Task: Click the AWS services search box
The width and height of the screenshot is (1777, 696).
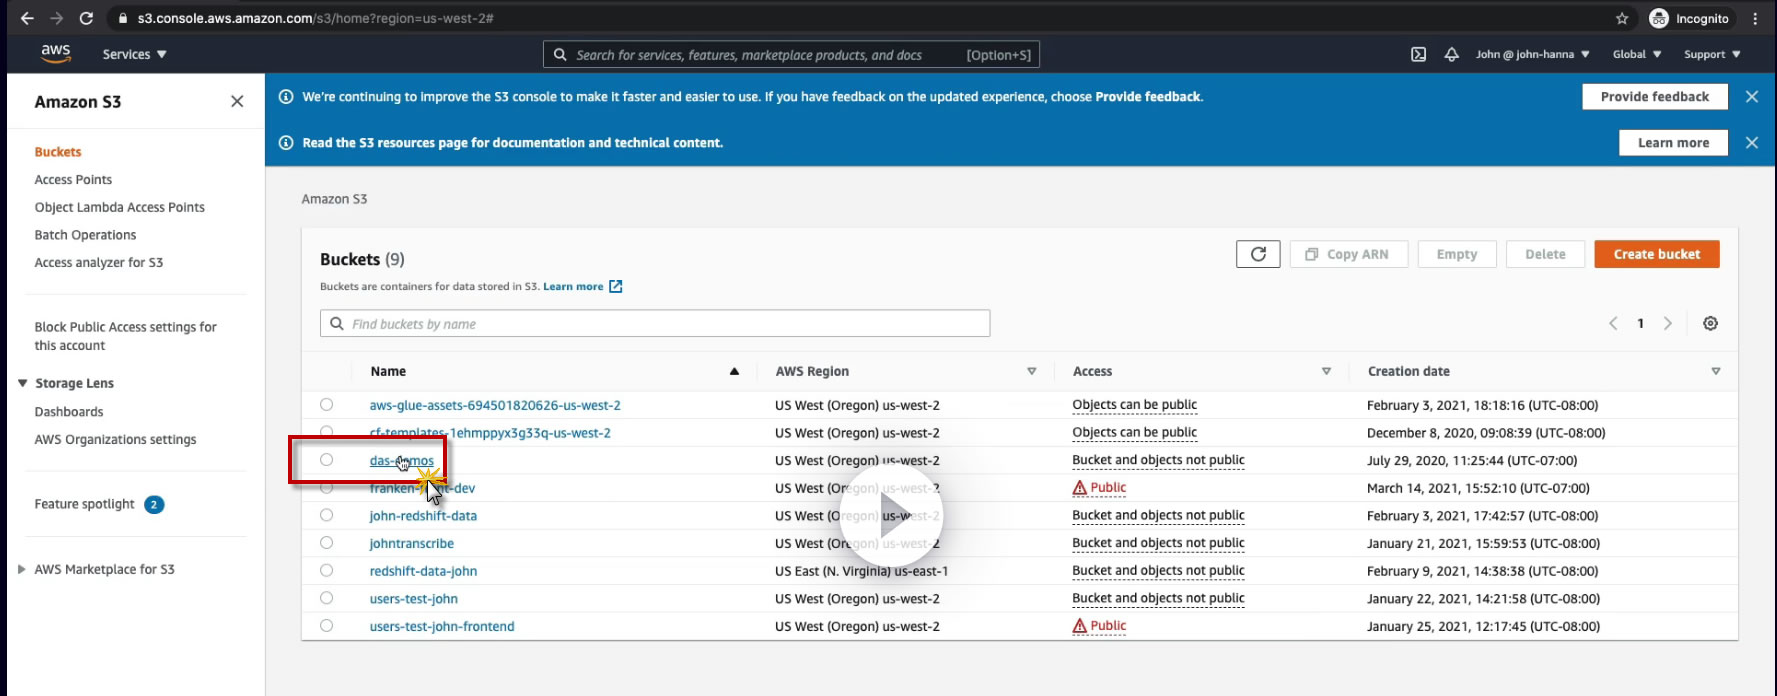Action: click(791, 55)
